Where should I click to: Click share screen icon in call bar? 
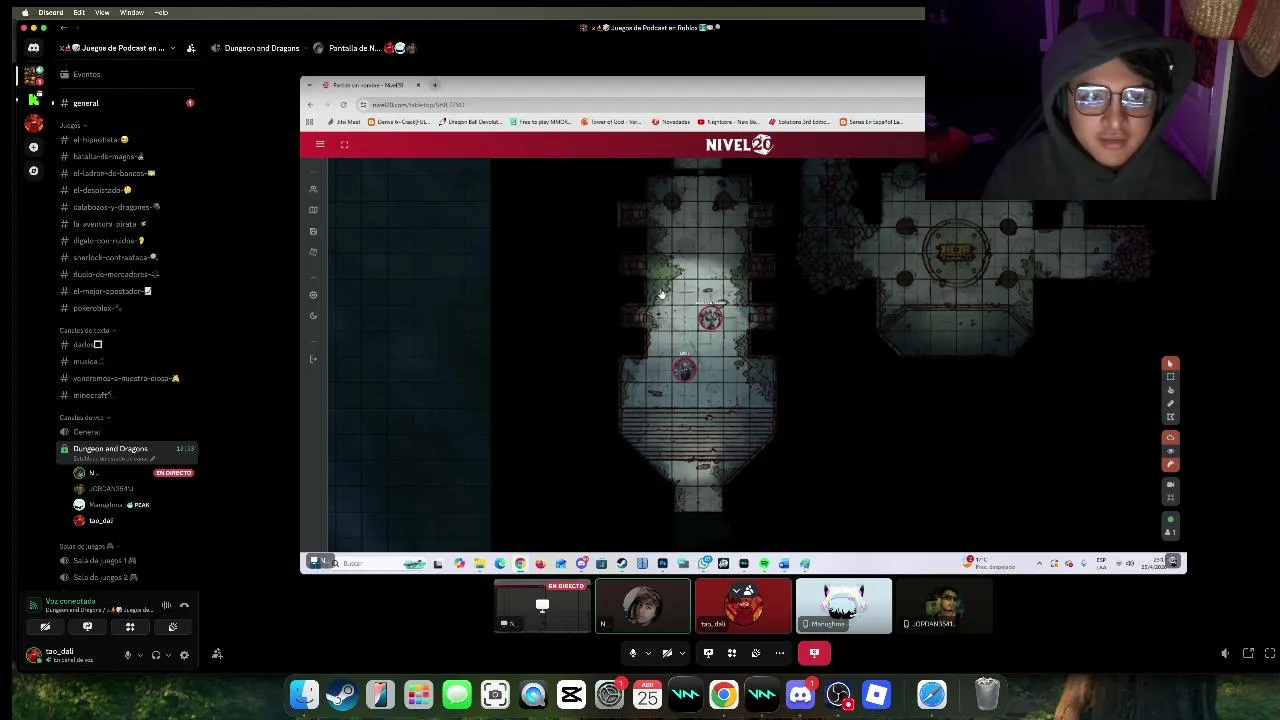pyautogui.click(x=708, y=653)
